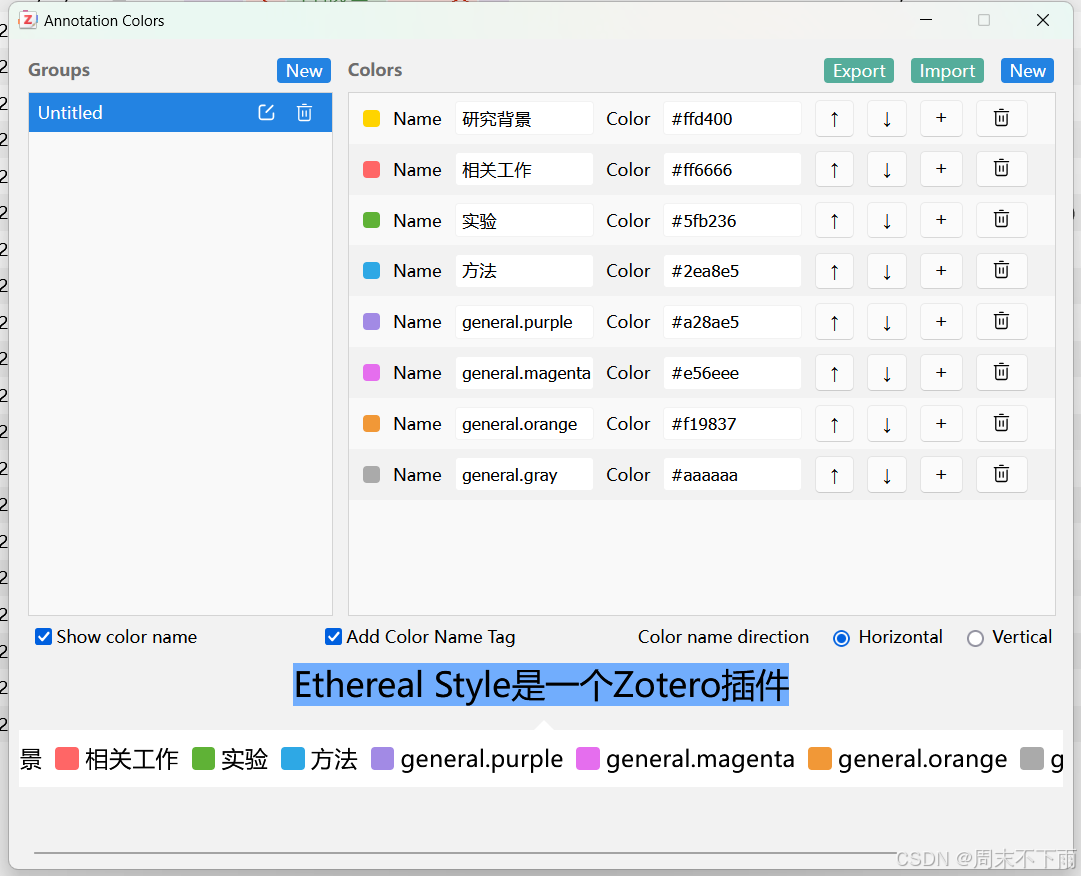Delete the 方法 color row
This screenshot has height=876, width=1081.
pyautogui.click(x=1002, y=271)
